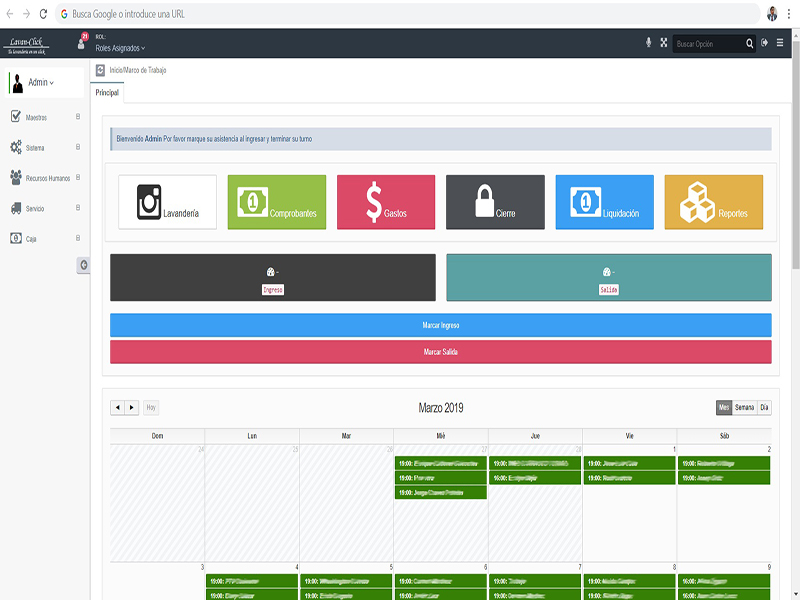Open the Caja sidebar menu
The height and width of the screenshot is (600, 800).
pos(45,238)
